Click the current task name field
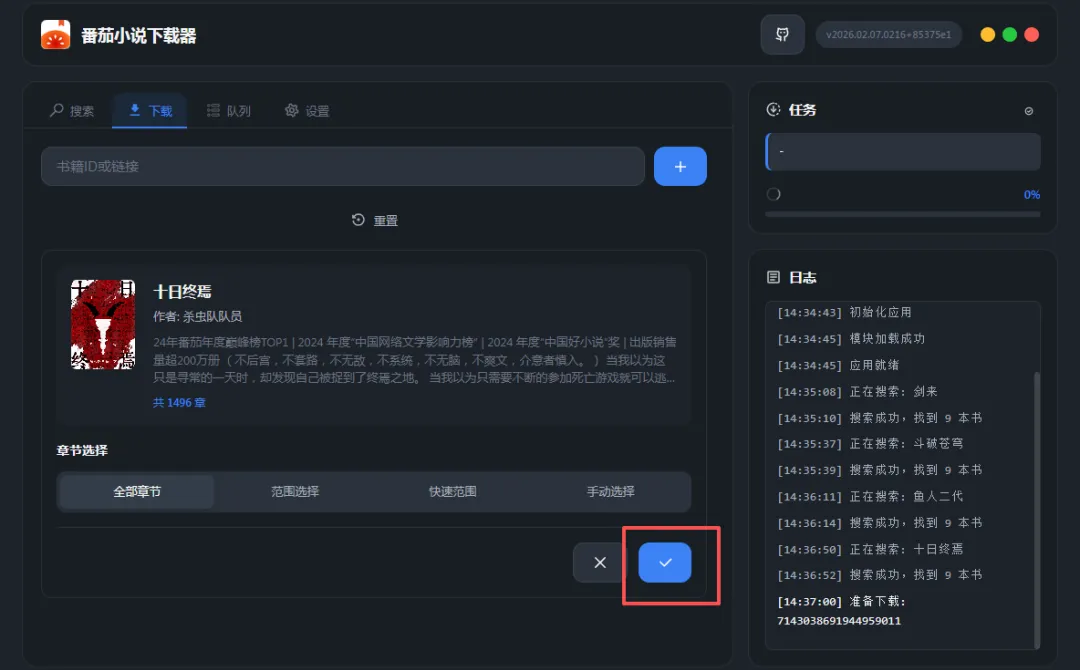 click(903, 151)
